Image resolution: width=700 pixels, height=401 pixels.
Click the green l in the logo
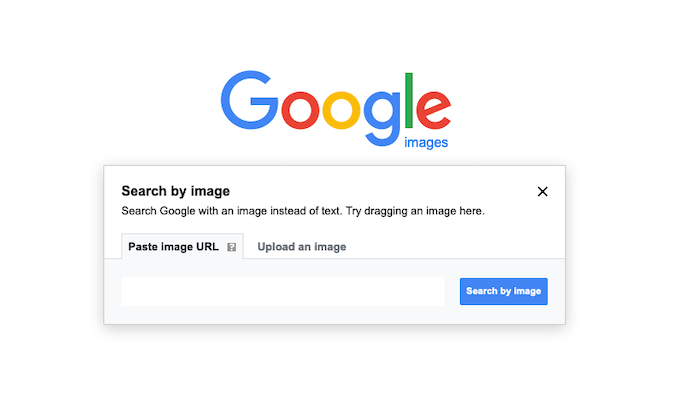[x=408, y=100]
